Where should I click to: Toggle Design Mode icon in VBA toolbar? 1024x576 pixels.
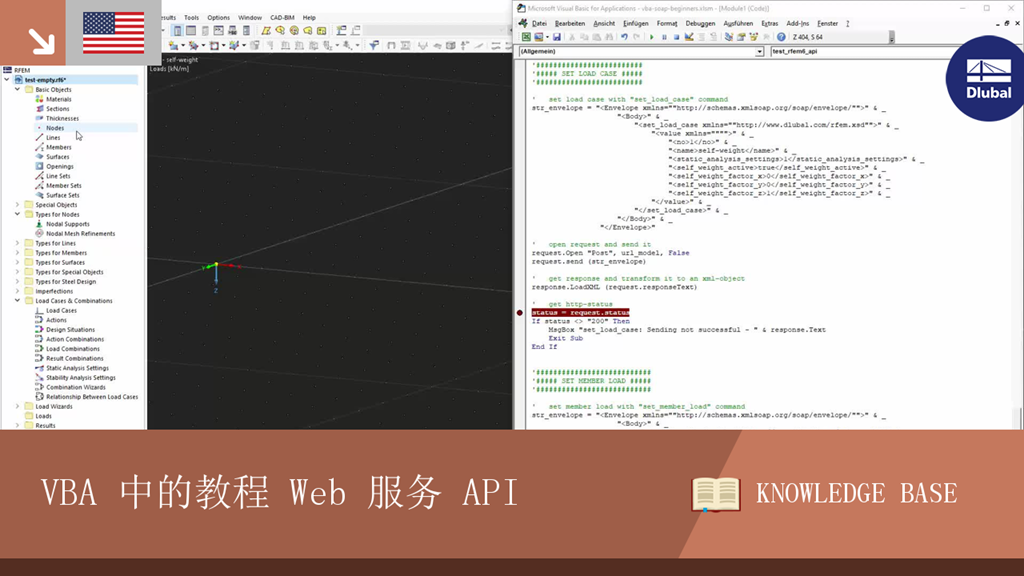(689, 37)
